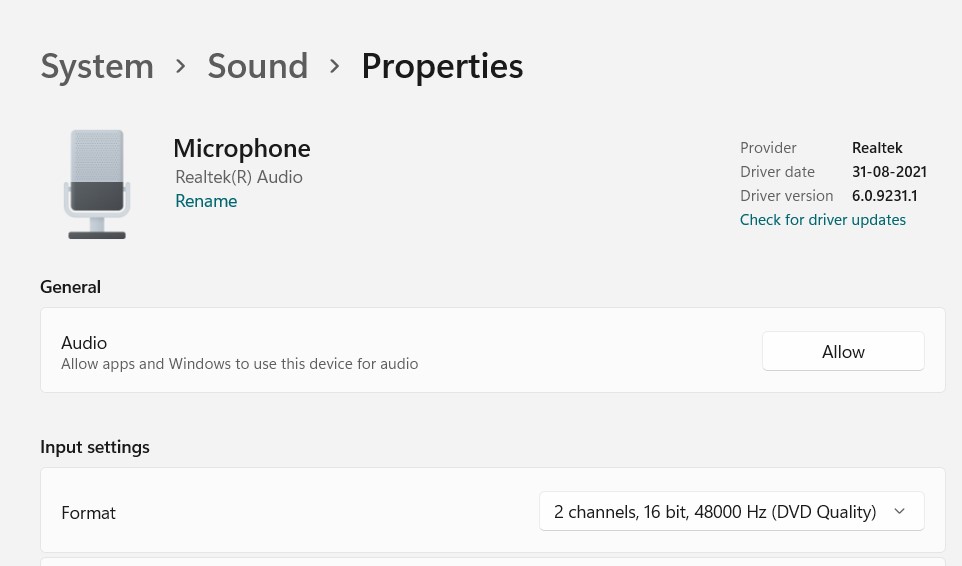Click the driver date 31-08-2021 value
Image resolution: width=962 pixels, height=566 pixels.
coord(889,172)
